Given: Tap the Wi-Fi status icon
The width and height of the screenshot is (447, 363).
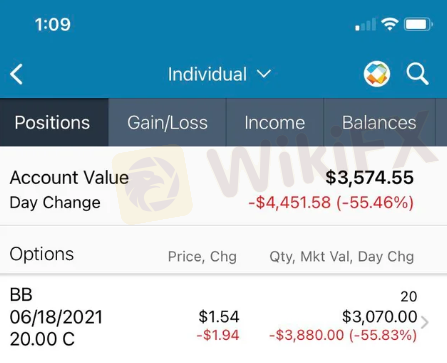Looking at the screenshot, I should pos(390,24).
